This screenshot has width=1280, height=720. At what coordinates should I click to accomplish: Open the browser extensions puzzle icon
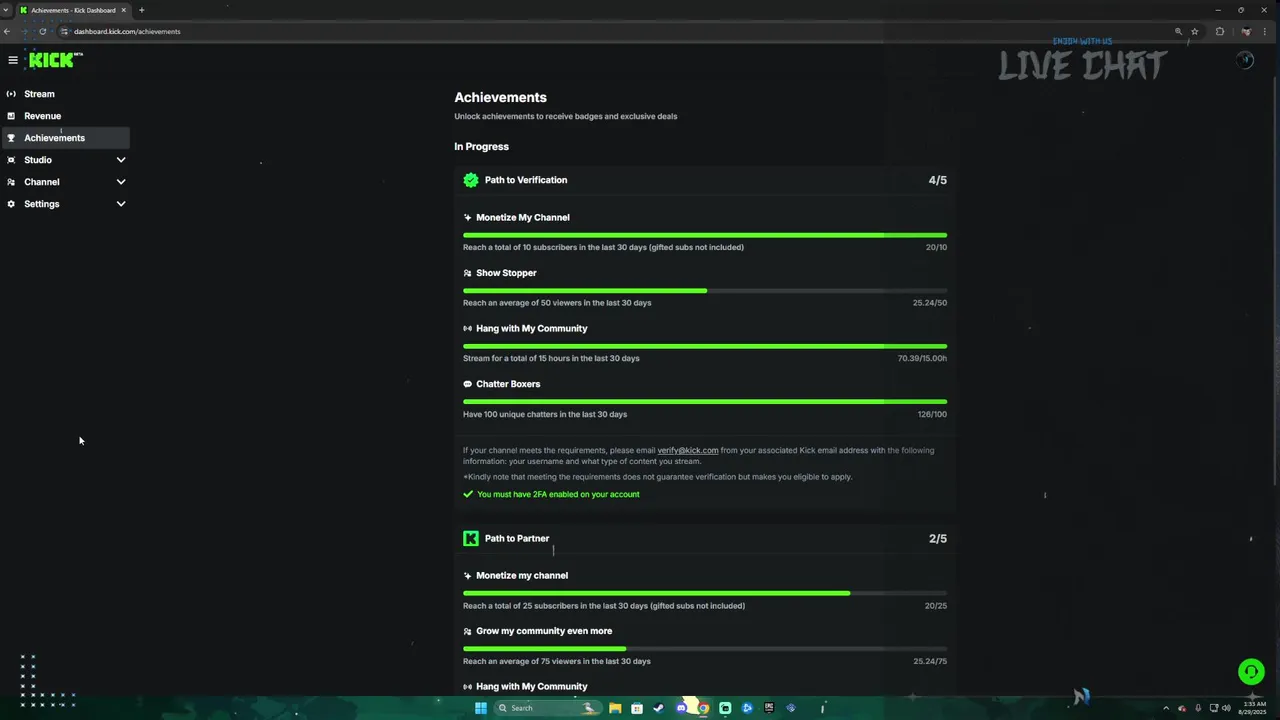point(1220,31)
